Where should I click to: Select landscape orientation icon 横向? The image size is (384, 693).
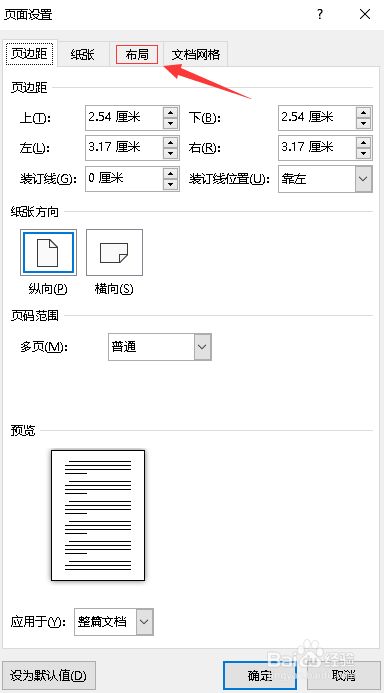(x=114, y=252)
